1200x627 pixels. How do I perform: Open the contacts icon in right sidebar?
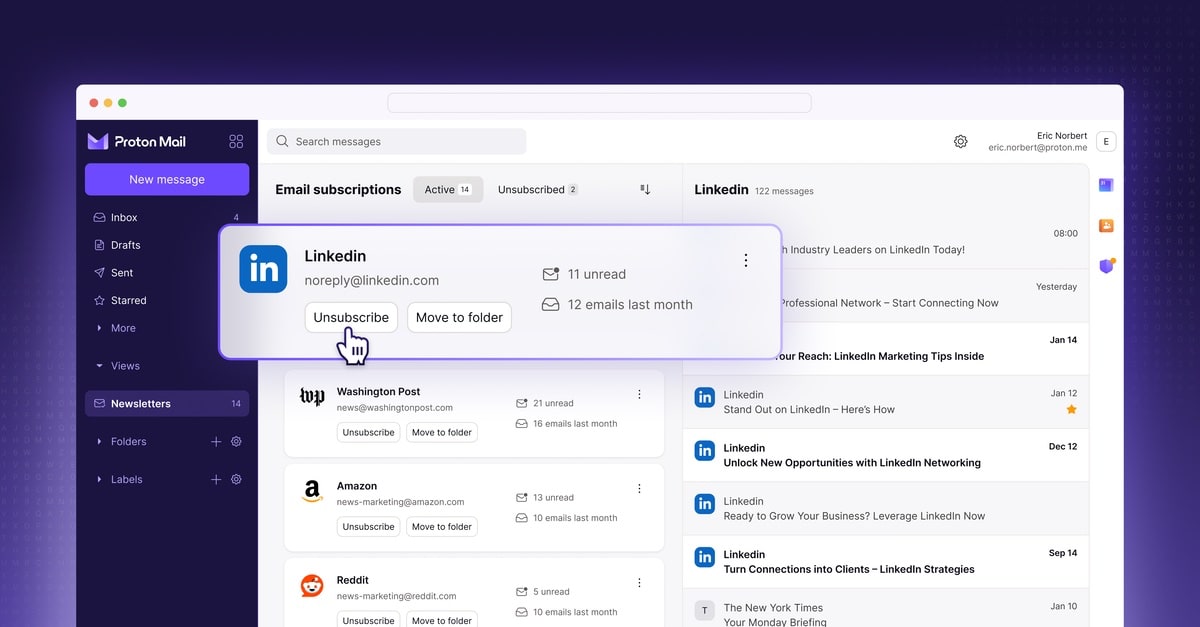(1106, 225)
